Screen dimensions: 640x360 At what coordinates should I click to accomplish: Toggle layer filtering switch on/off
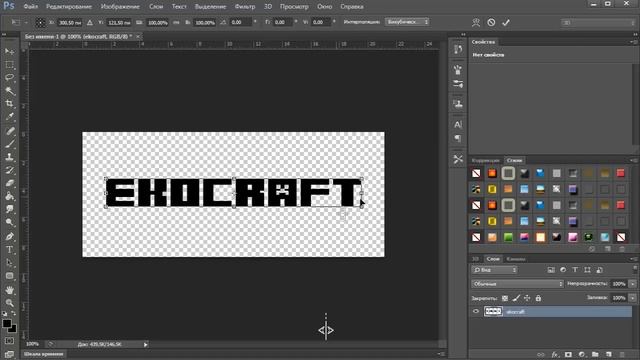click(x=635, y=269)
